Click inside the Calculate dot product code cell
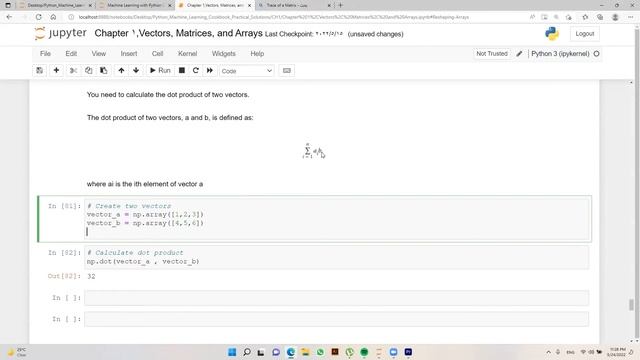This screenshot has width=640, height=360. pyautogui.click(x=337, y=257)
